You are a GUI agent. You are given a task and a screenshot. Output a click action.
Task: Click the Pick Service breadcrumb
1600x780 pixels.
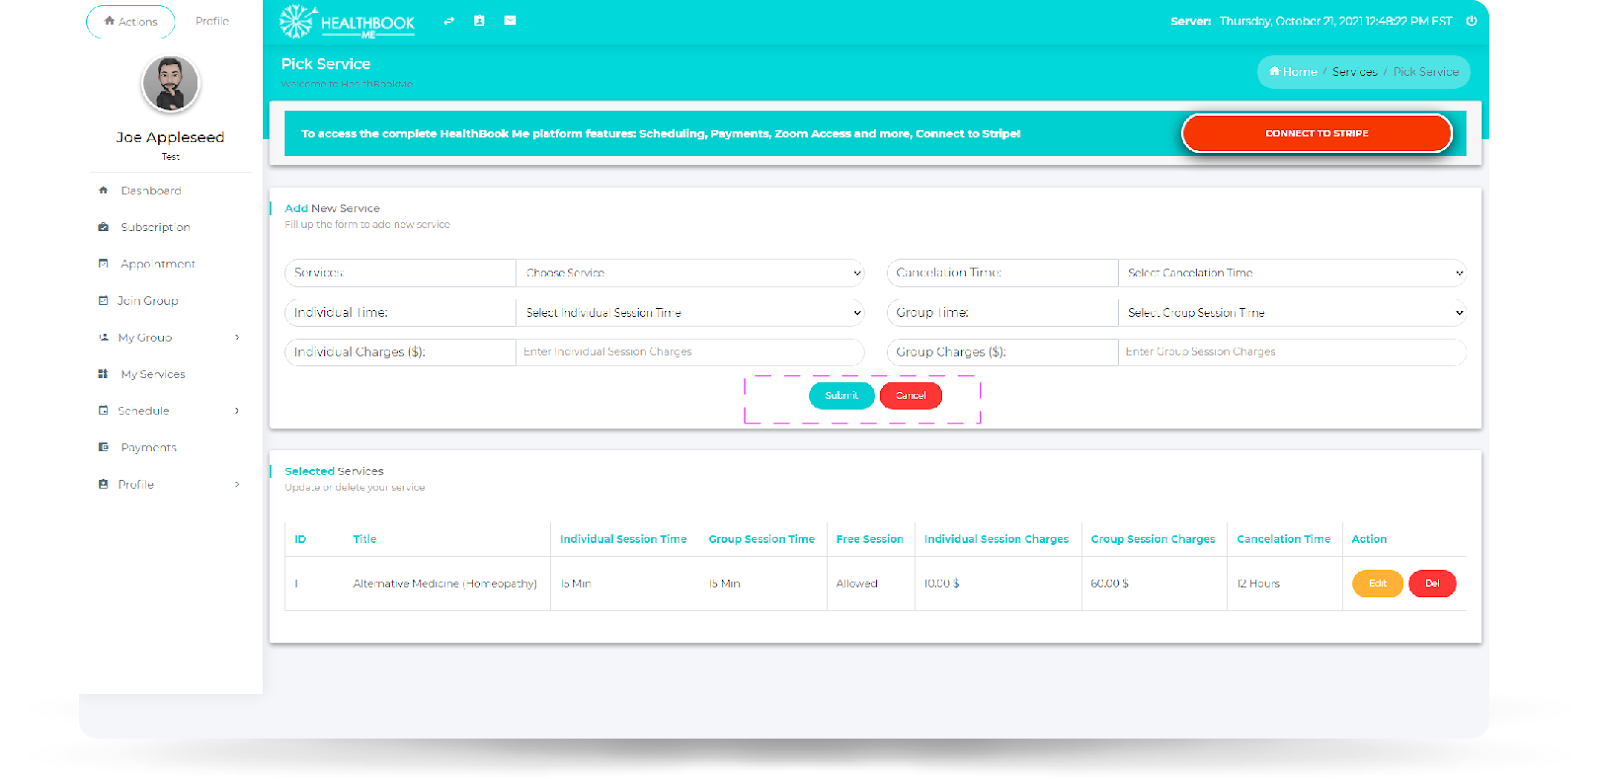(1426, 72)
